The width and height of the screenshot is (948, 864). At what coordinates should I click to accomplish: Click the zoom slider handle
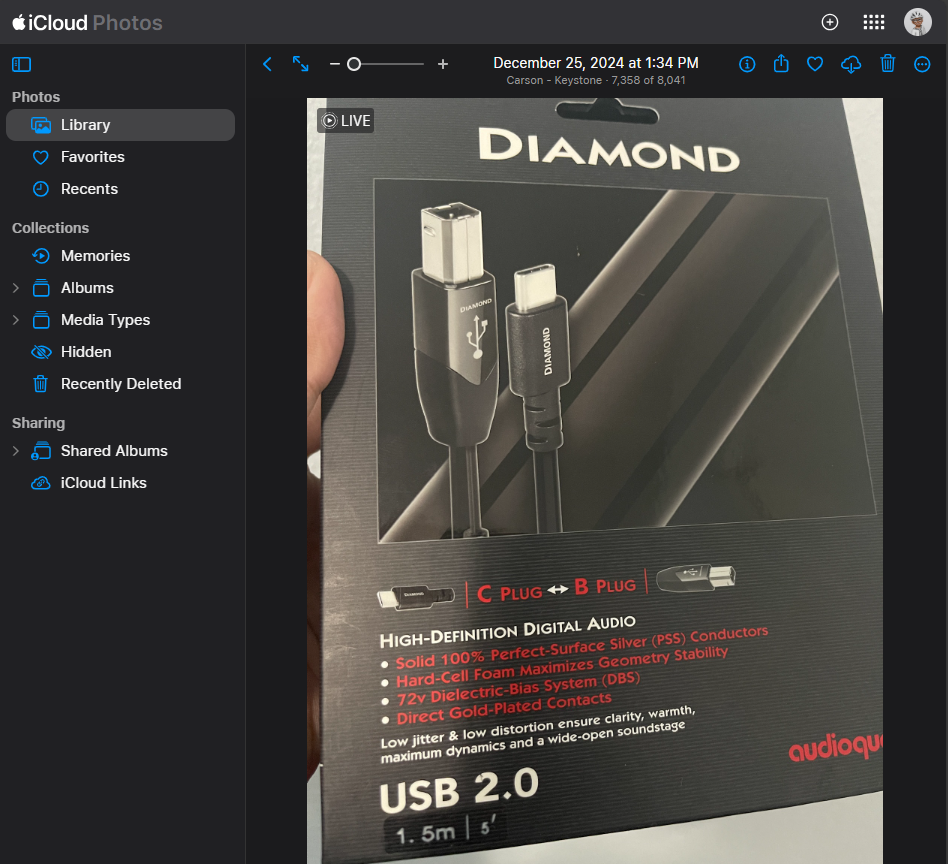[x=354, y=64]
